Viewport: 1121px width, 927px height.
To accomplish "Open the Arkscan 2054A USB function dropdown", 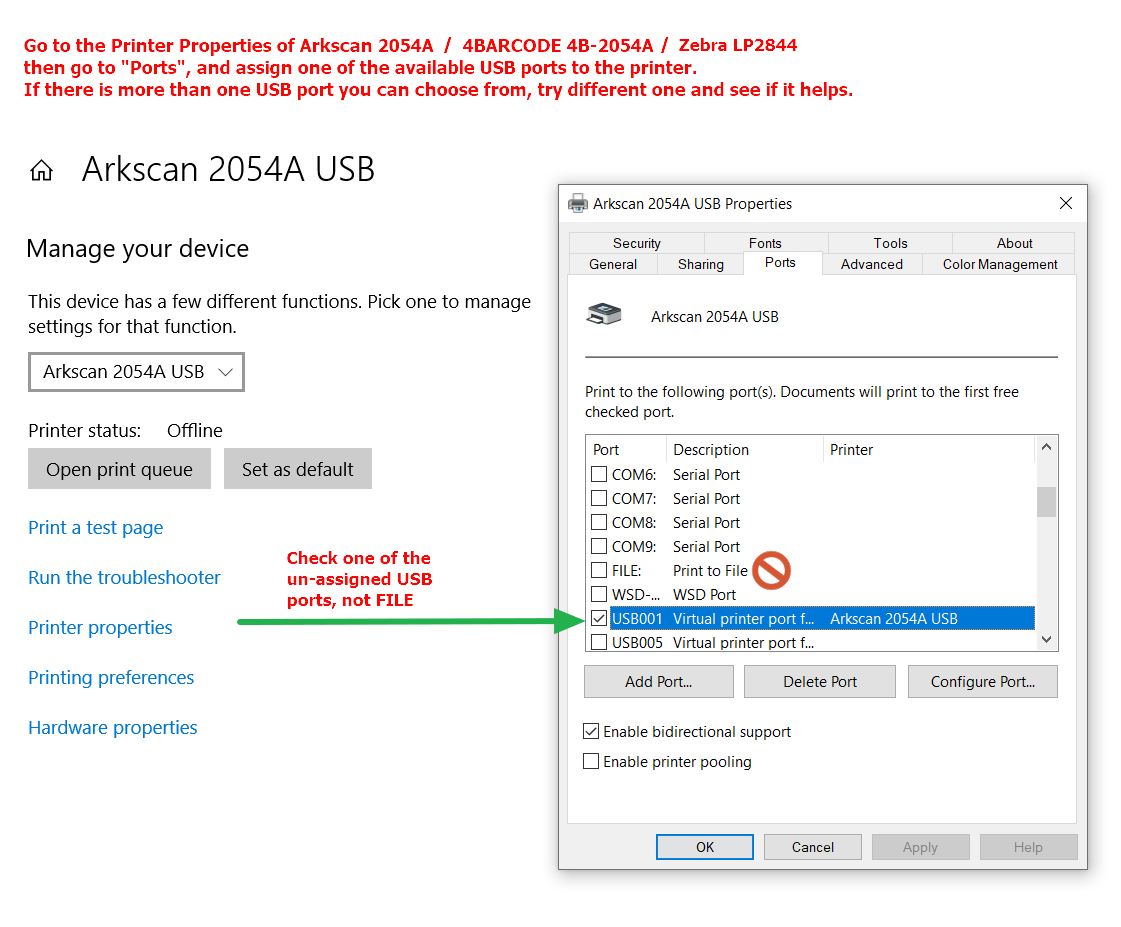I will tap(137, 372).
